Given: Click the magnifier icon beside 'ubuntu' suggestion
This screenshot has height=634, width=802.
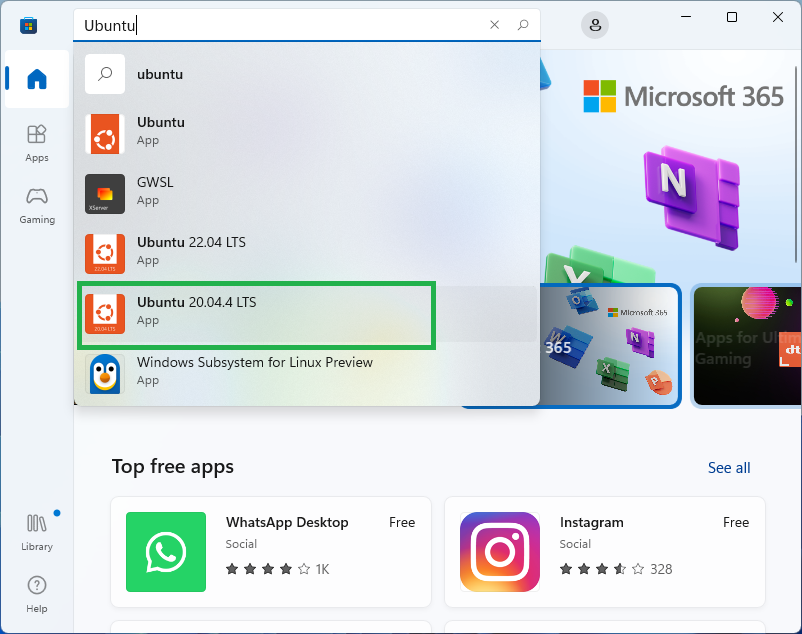Looking at the screenshot, I should click(105, 74).
